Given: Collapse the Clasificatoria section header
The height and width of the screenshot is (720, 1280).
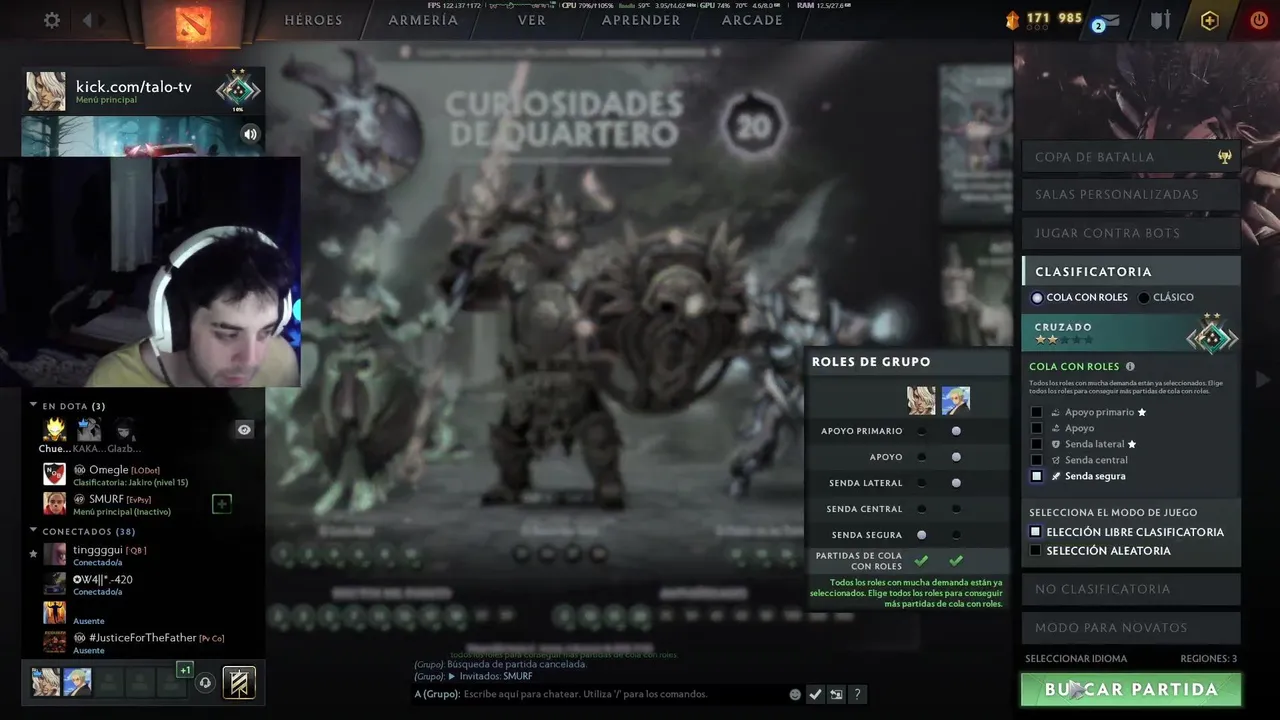Looking at the screenshot, I should tap(1131, 271).
